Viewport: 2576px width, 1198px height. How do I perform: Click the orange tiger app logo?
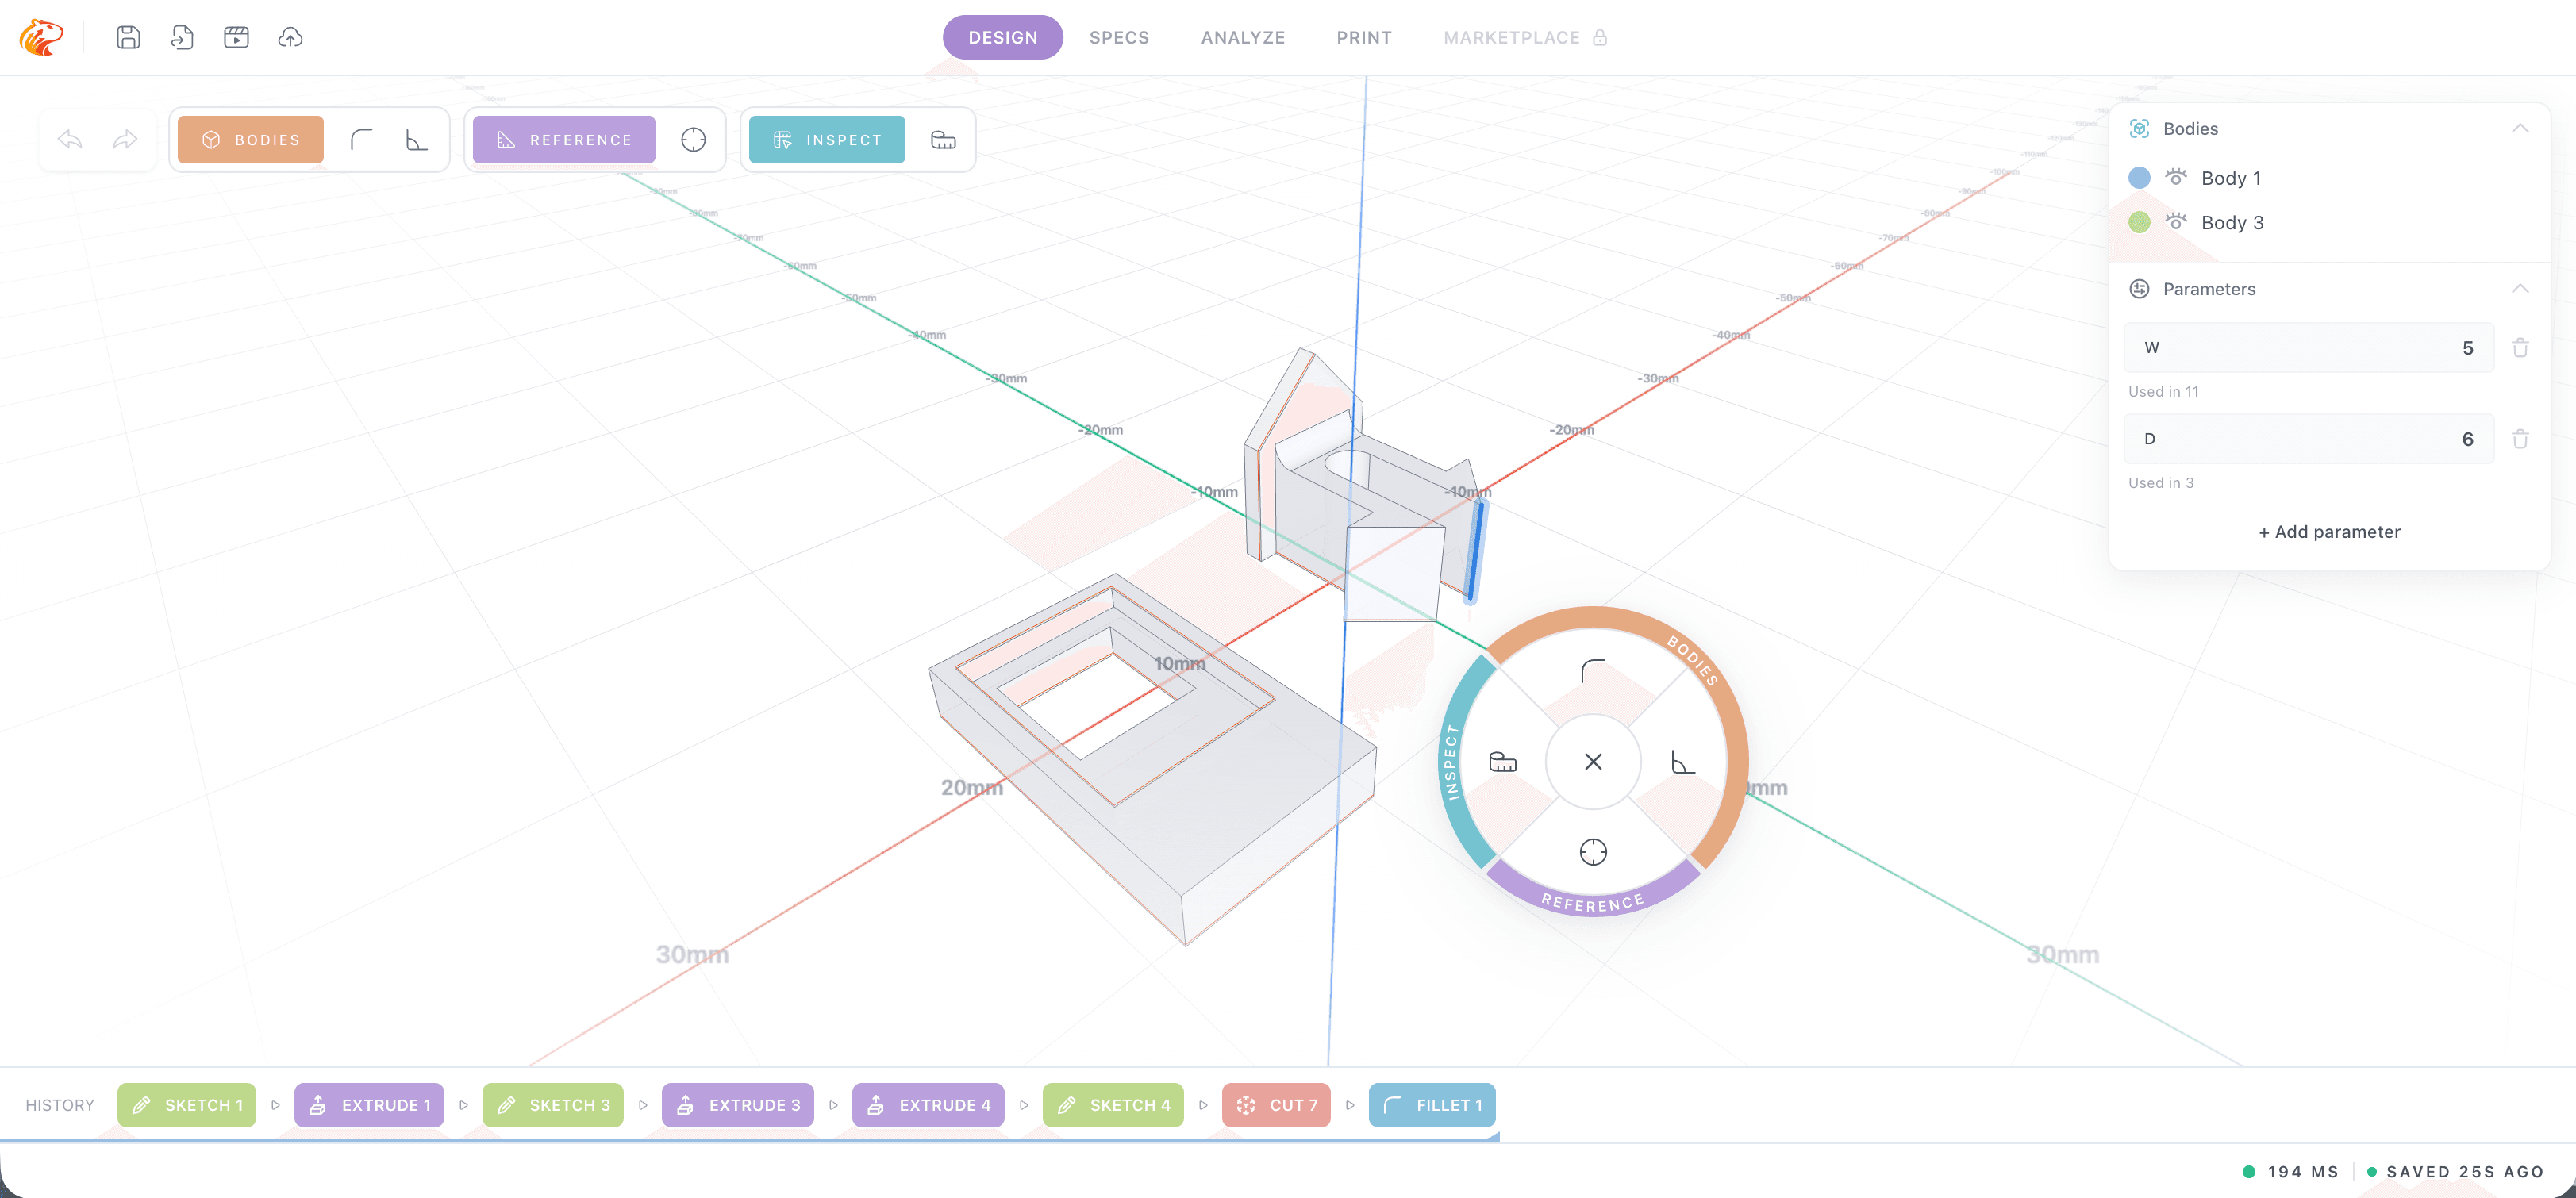point(41,37)
